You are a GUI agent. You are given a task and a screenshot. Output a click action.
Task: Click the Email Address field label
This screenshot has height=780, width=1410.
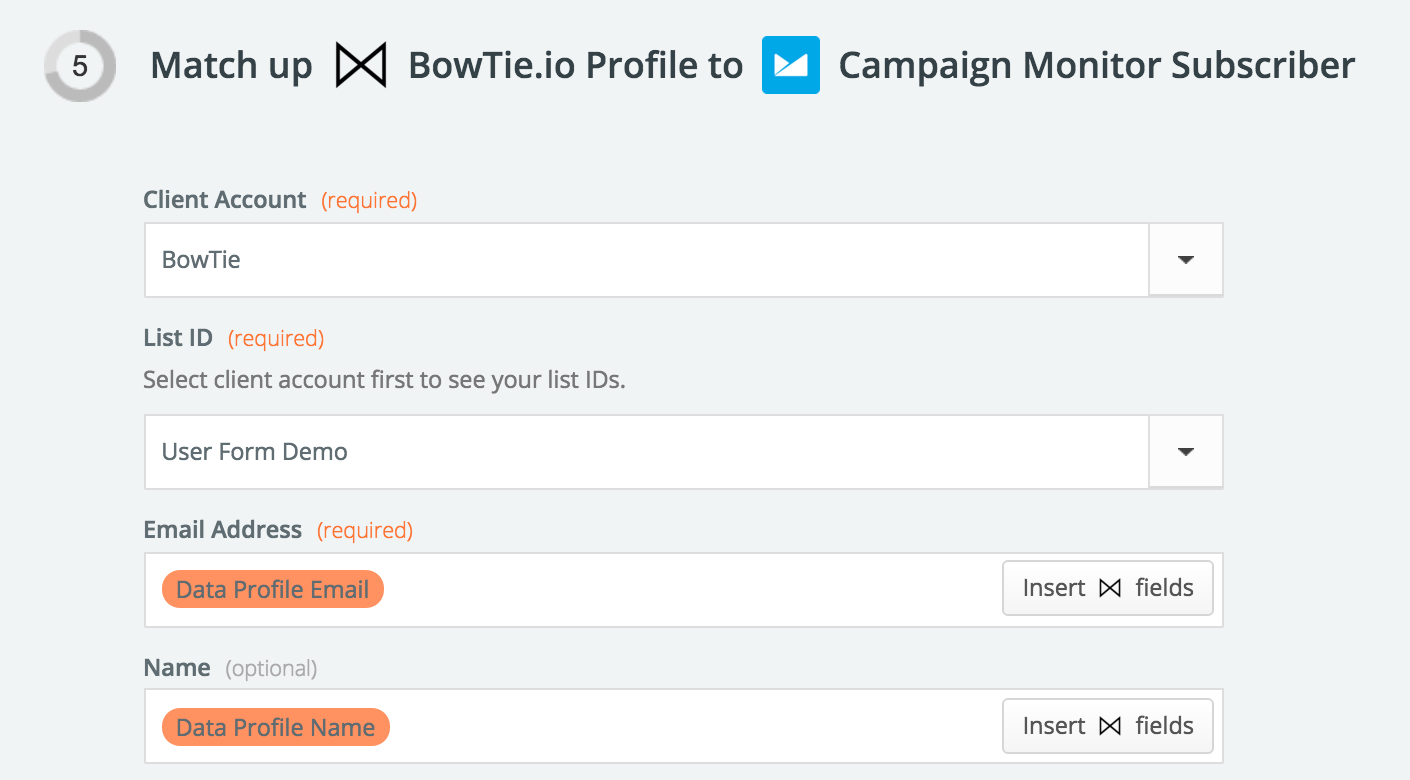(x=223, y=530)
